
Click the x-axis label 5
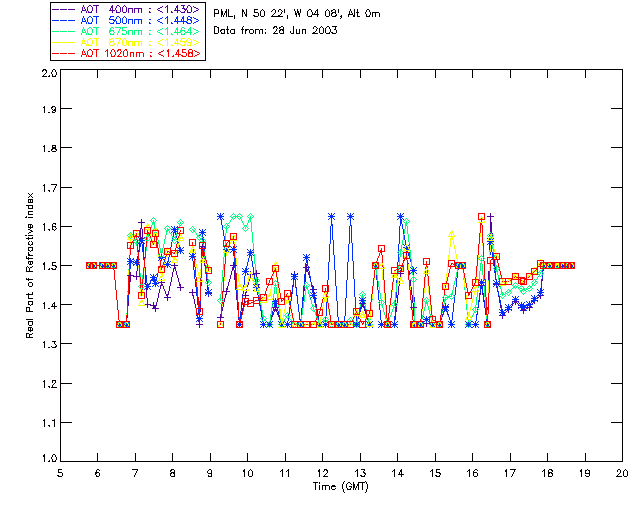(60, 473)
